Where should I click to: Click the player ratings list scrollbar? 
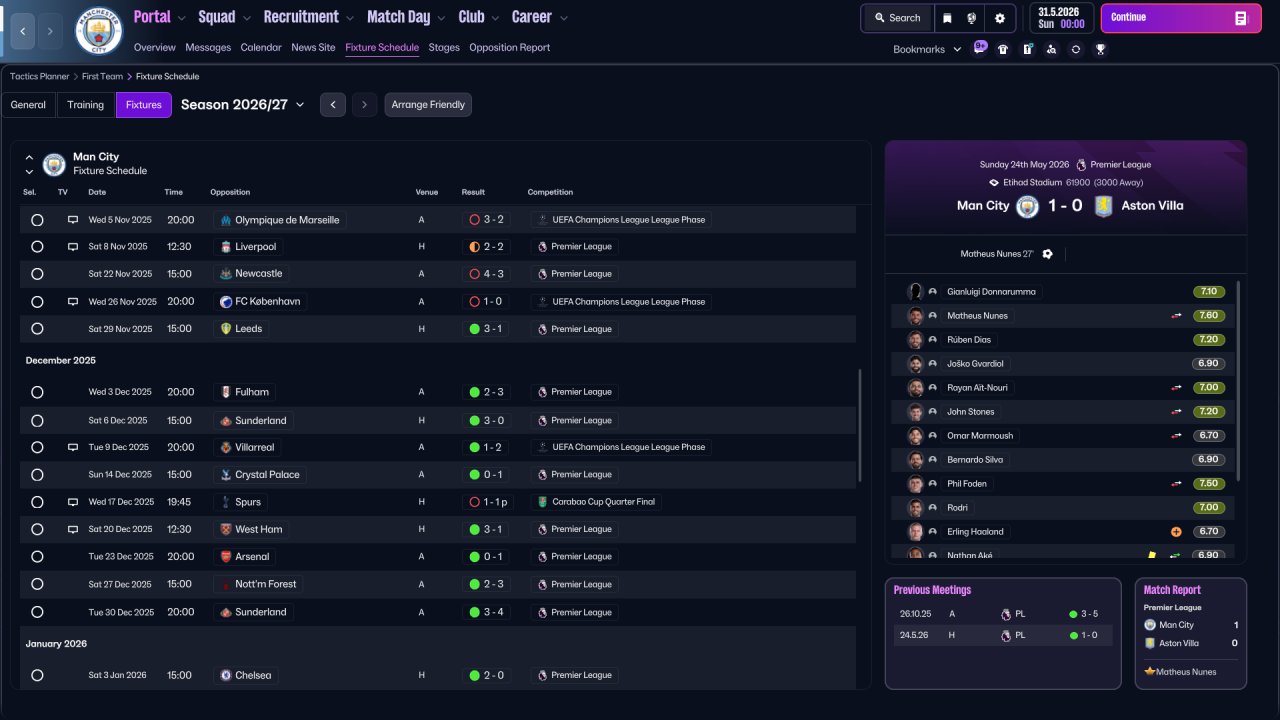pos(1238,380)
